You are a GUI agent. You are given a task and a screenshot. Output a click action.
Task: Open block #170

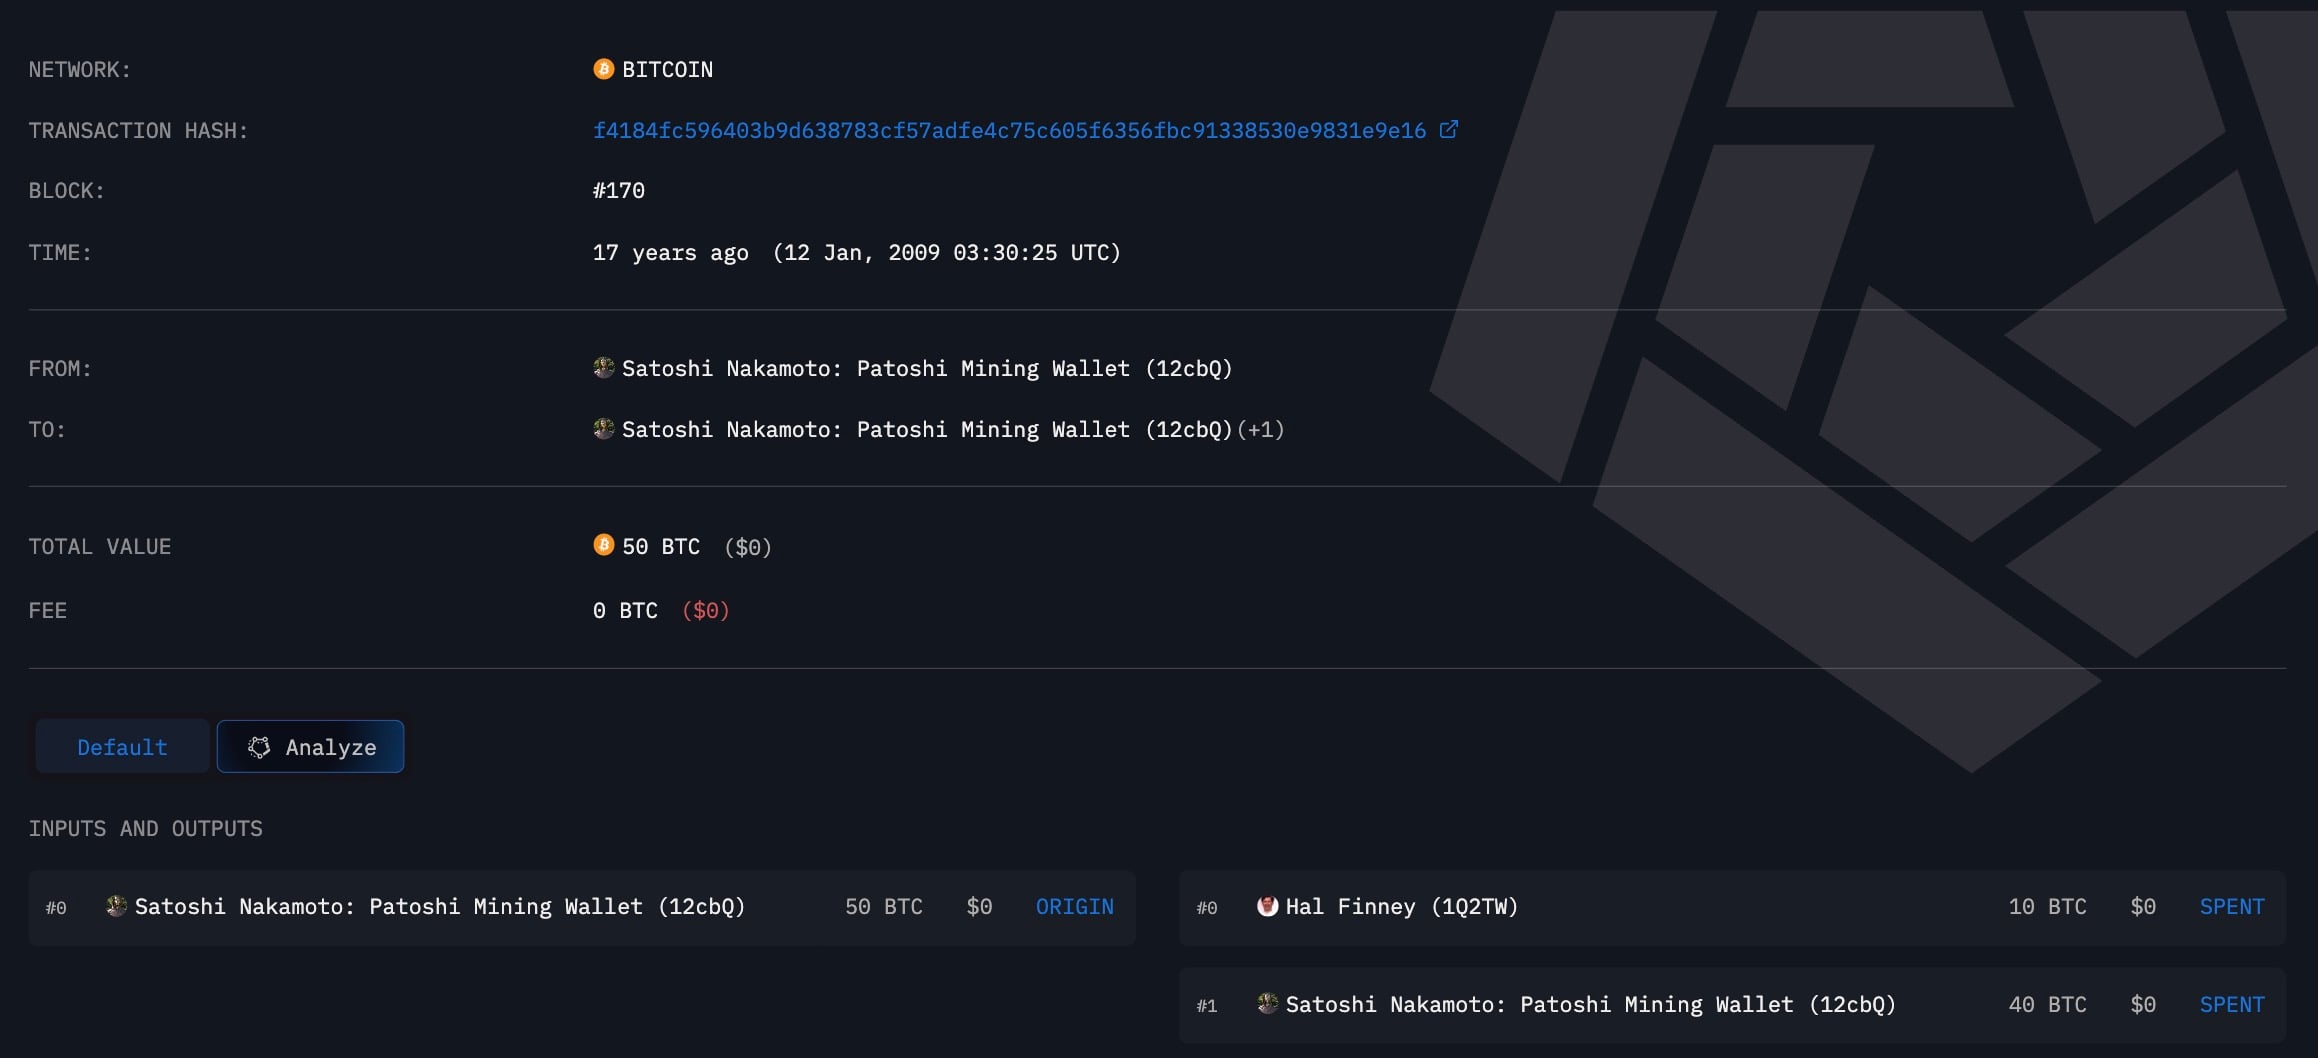(618, 190)
